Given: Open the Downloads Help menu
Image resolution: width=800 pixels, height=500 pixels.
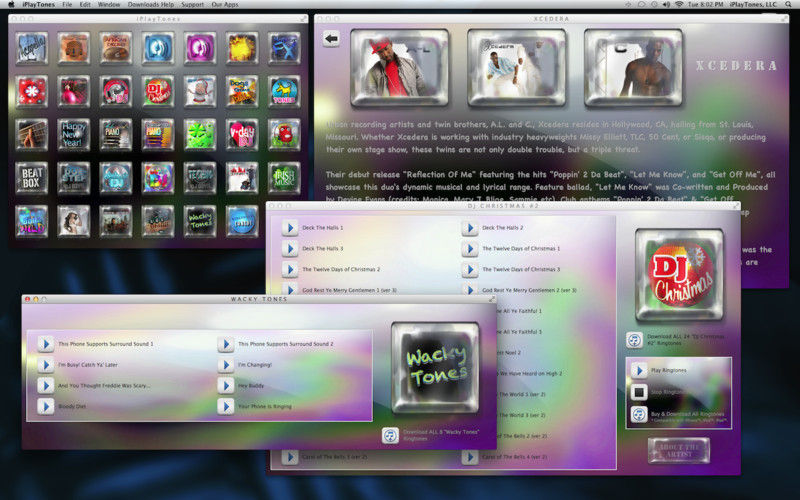Looking at the screenshot, I should [151, 4].
